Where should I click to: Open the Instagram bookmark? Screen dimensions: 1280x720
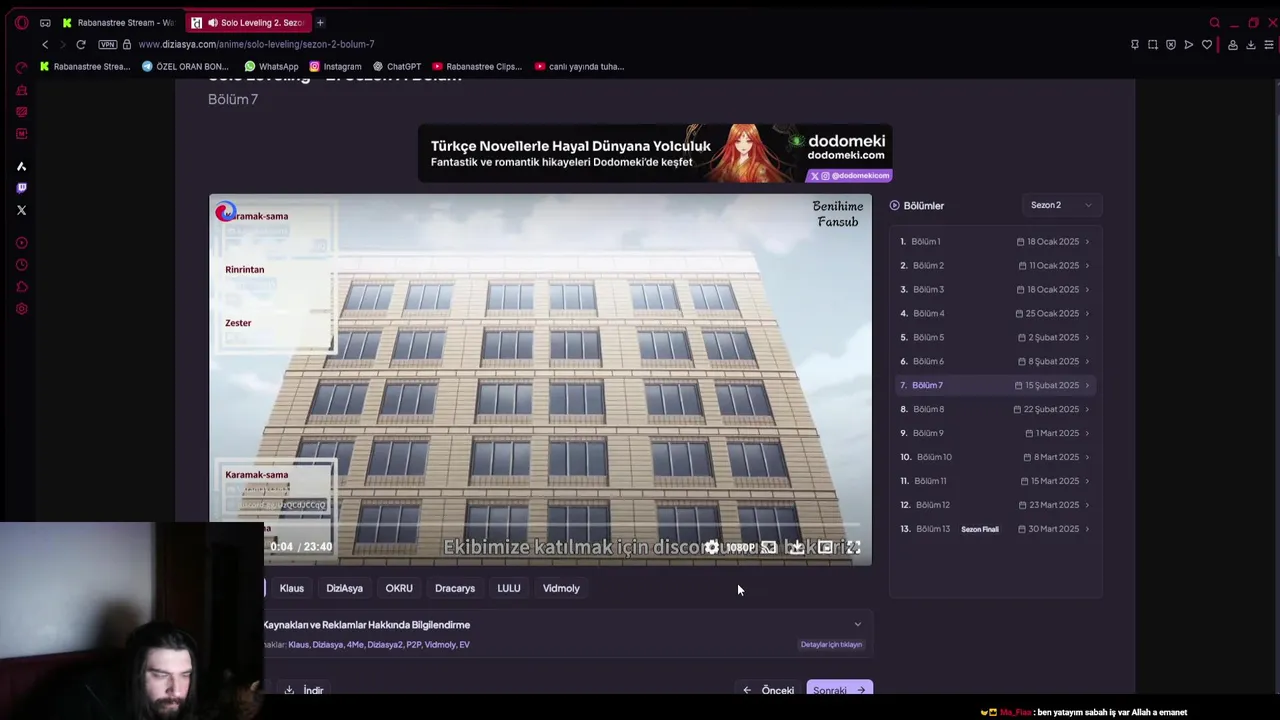(x=335, y=67)
